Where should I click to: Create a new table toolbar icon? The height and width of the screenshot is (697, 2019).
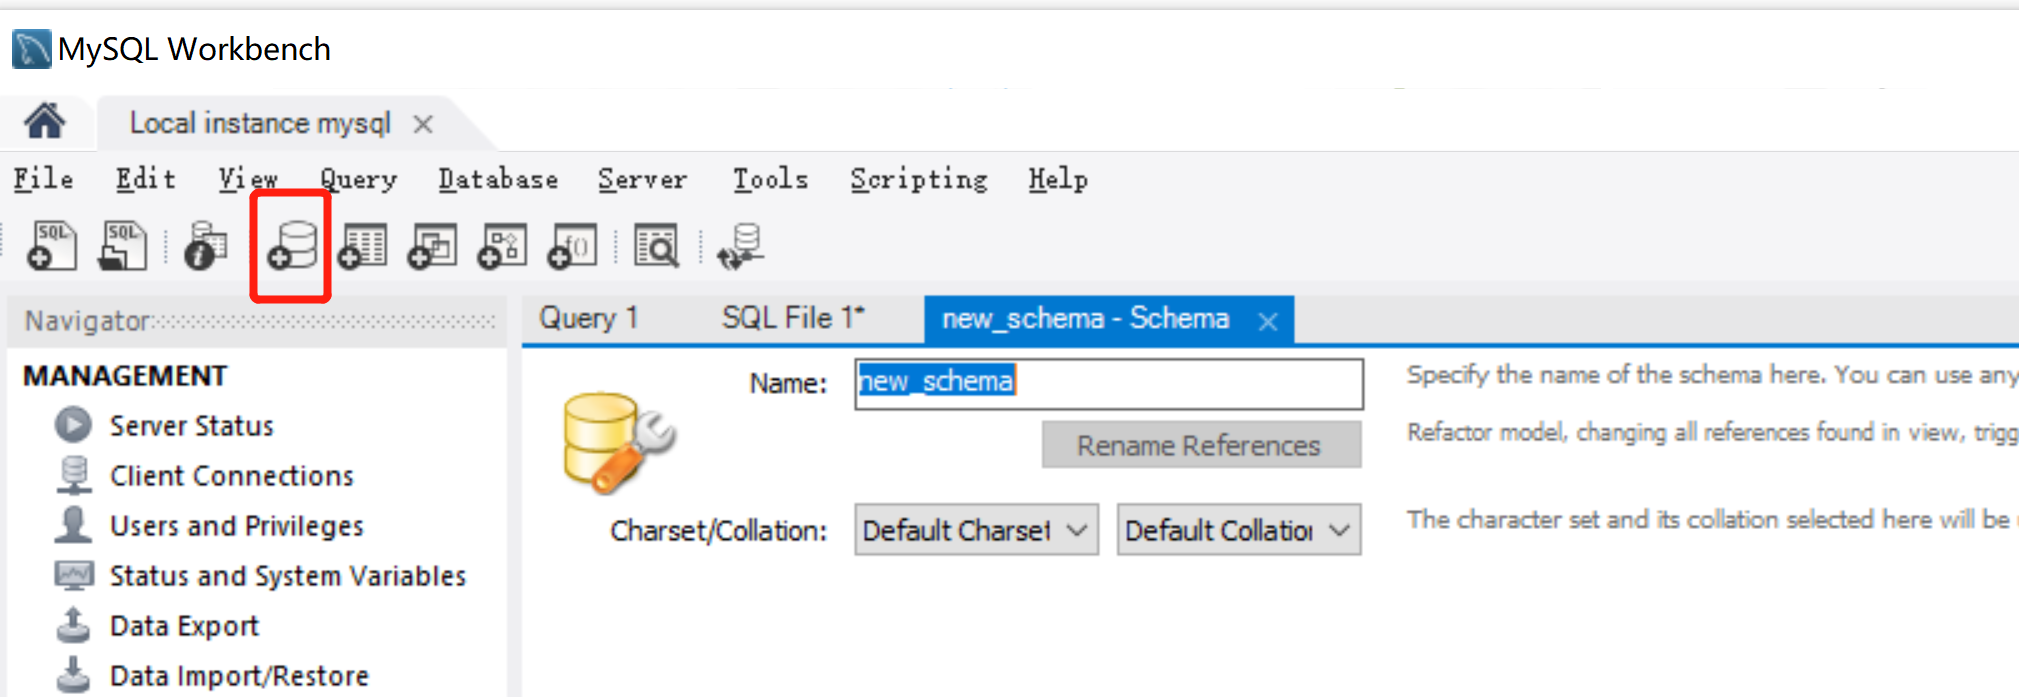362,246
